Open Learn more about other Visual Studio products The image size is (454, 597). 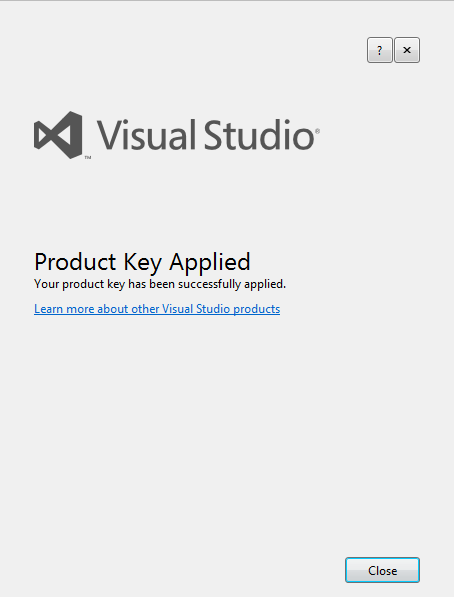157,309
